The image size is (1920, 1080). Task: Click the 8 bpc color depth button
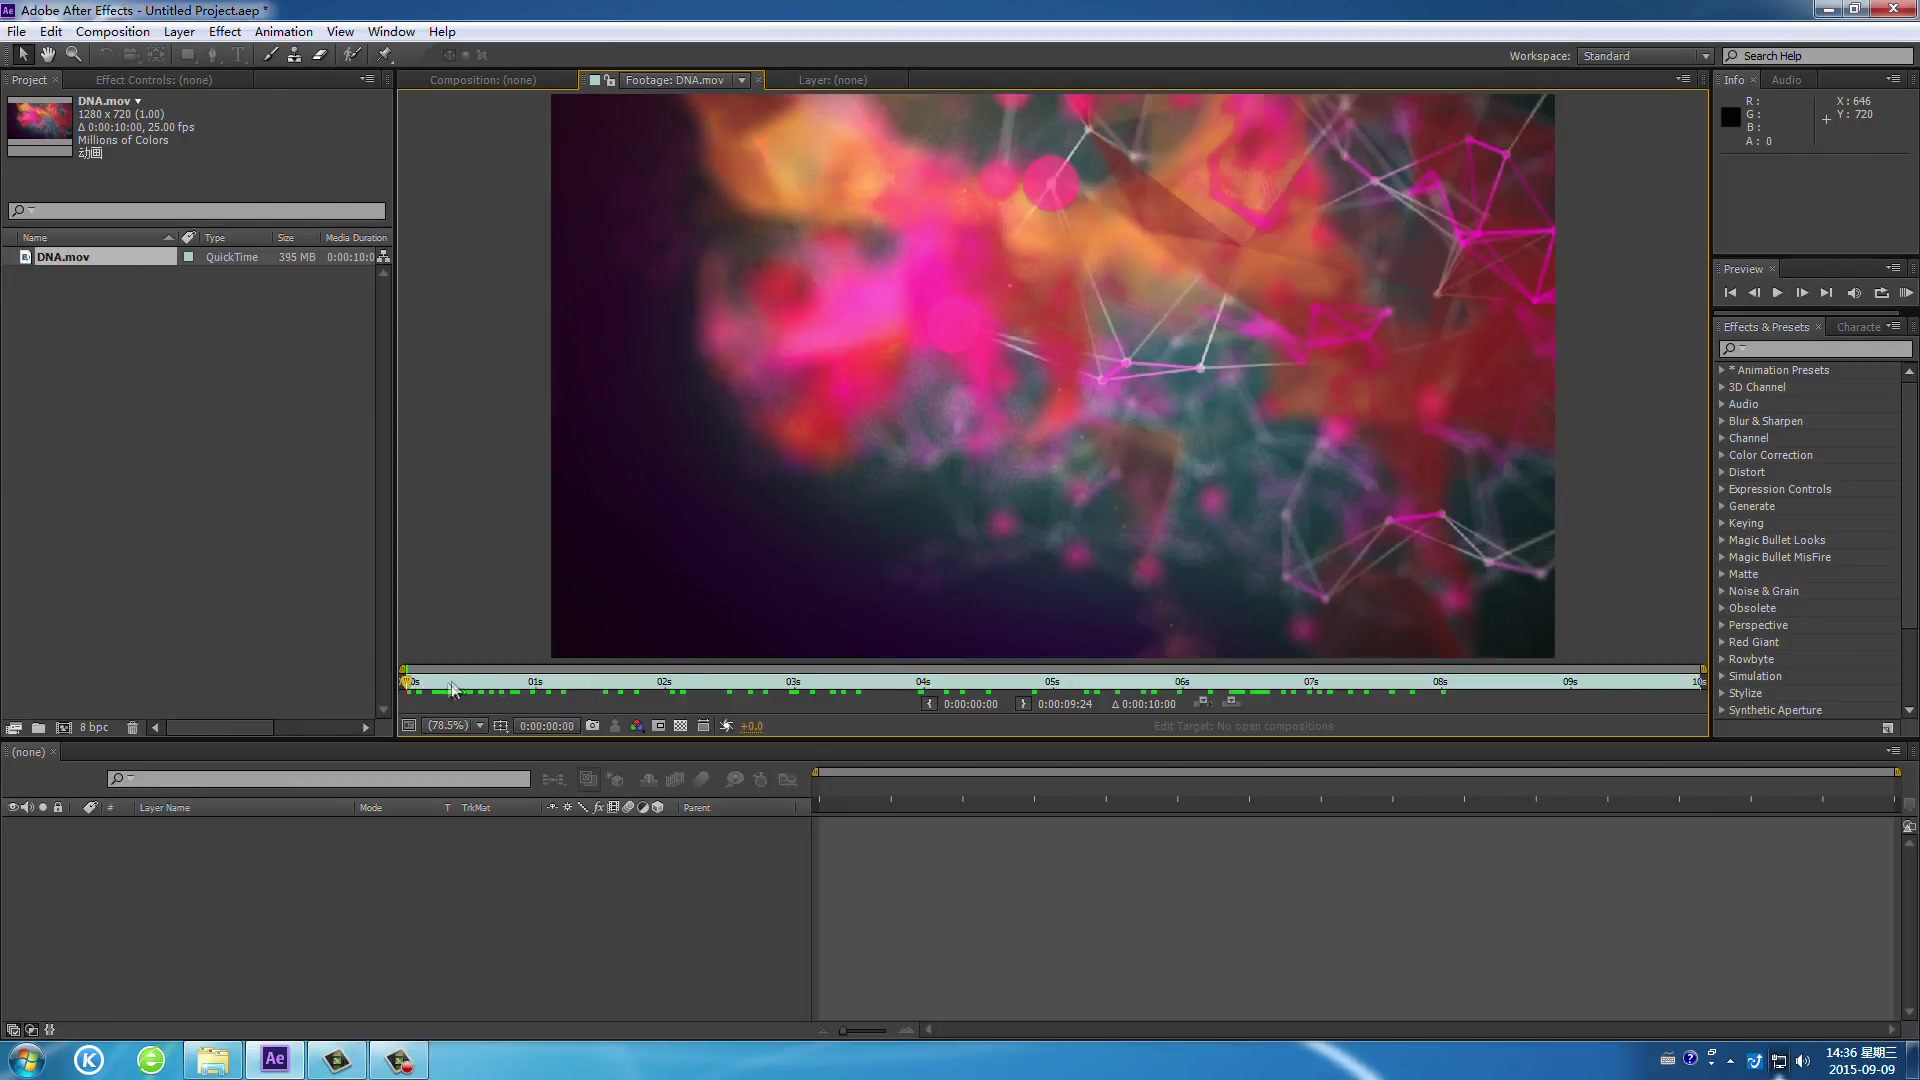click(94, 728)
